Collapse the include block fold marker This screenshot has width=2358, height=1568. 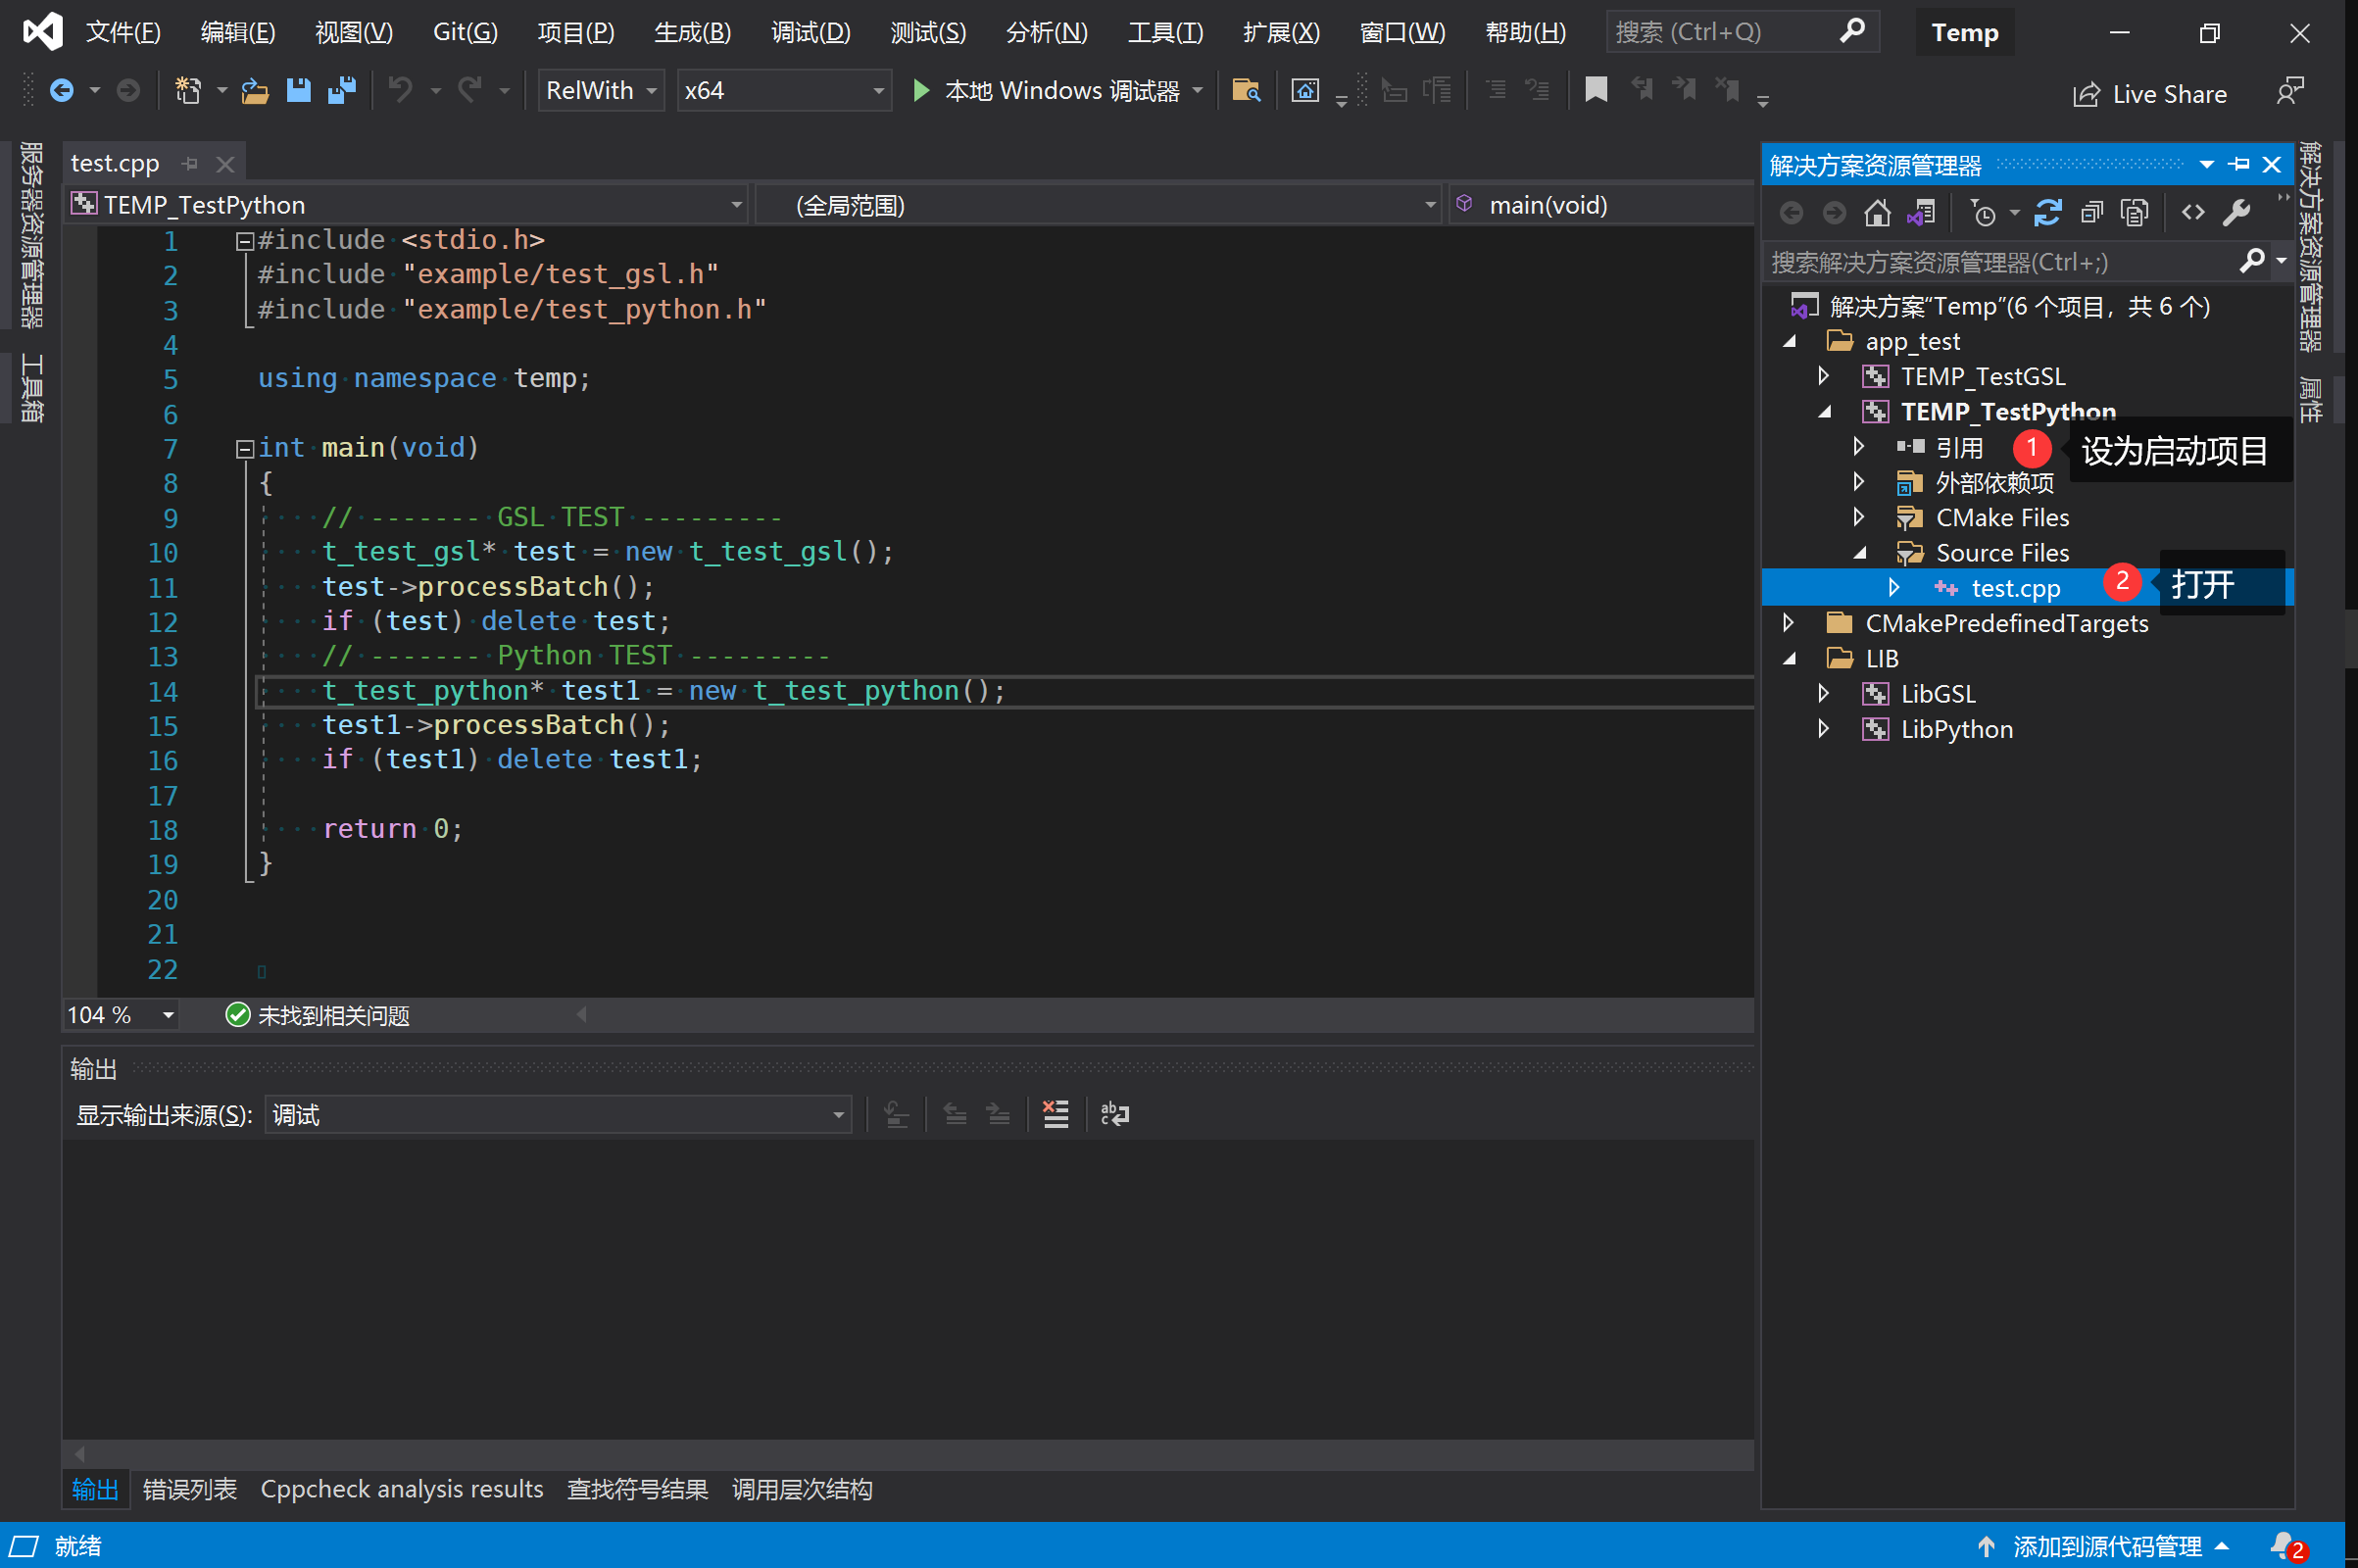coord(244,241)
